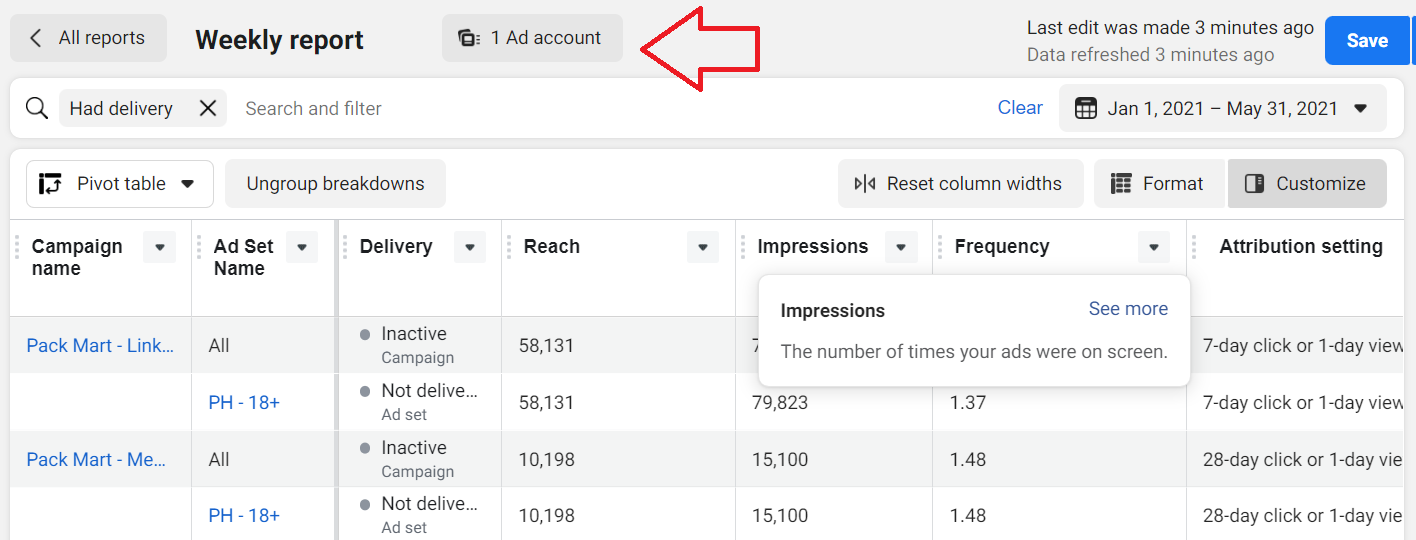The height and width of the screenshot is (540, 1416).
Task: Click Not delive… status in last ad set row
Action: pos(429,504)
